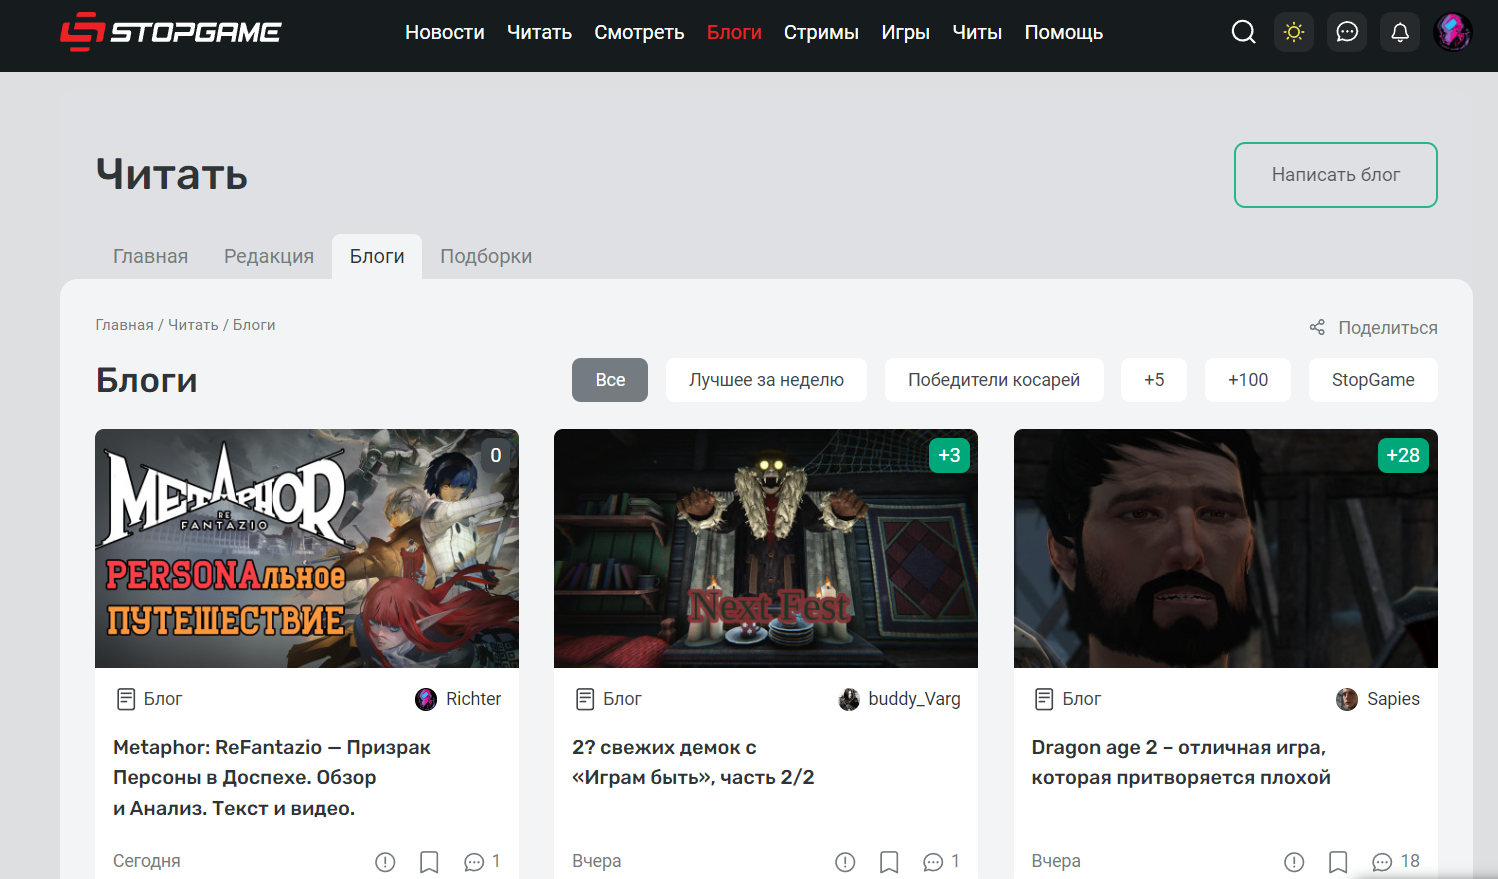
Task: Open Помощь in the top menu
Action: pos(1064,32)
